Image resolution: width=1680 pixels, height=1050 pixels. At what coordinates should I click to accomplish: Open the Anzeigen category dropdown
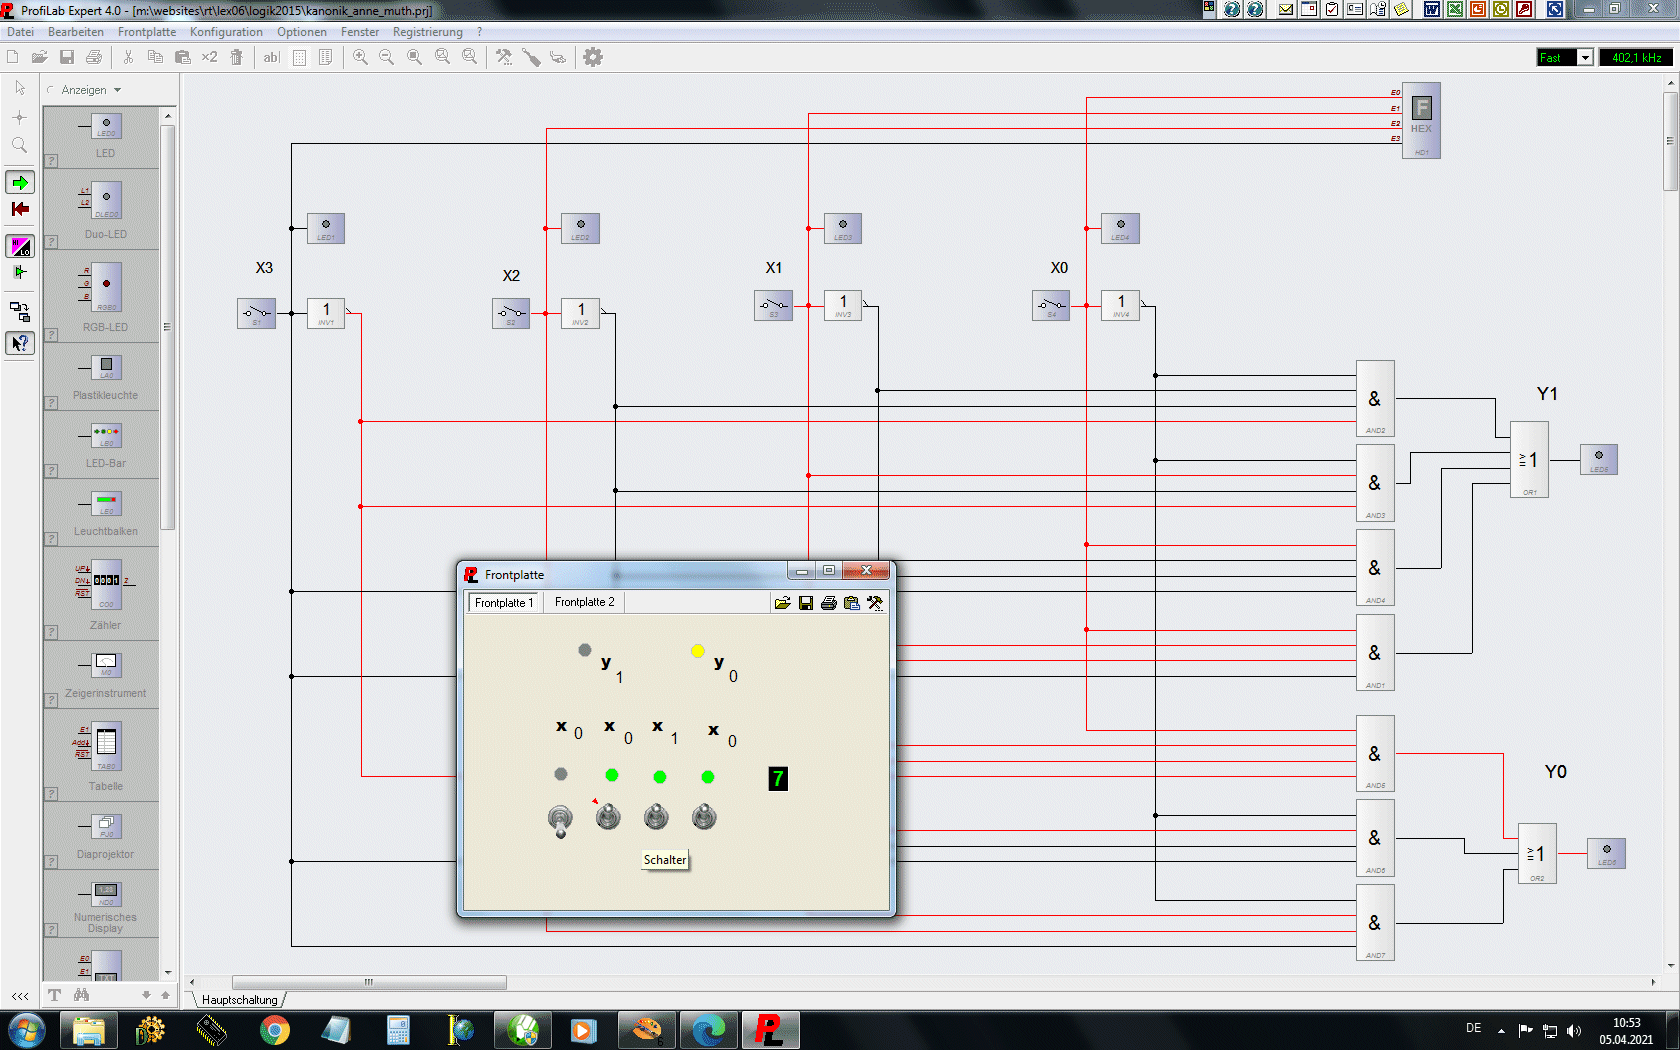pyautogui.click(x=91, y=90)
